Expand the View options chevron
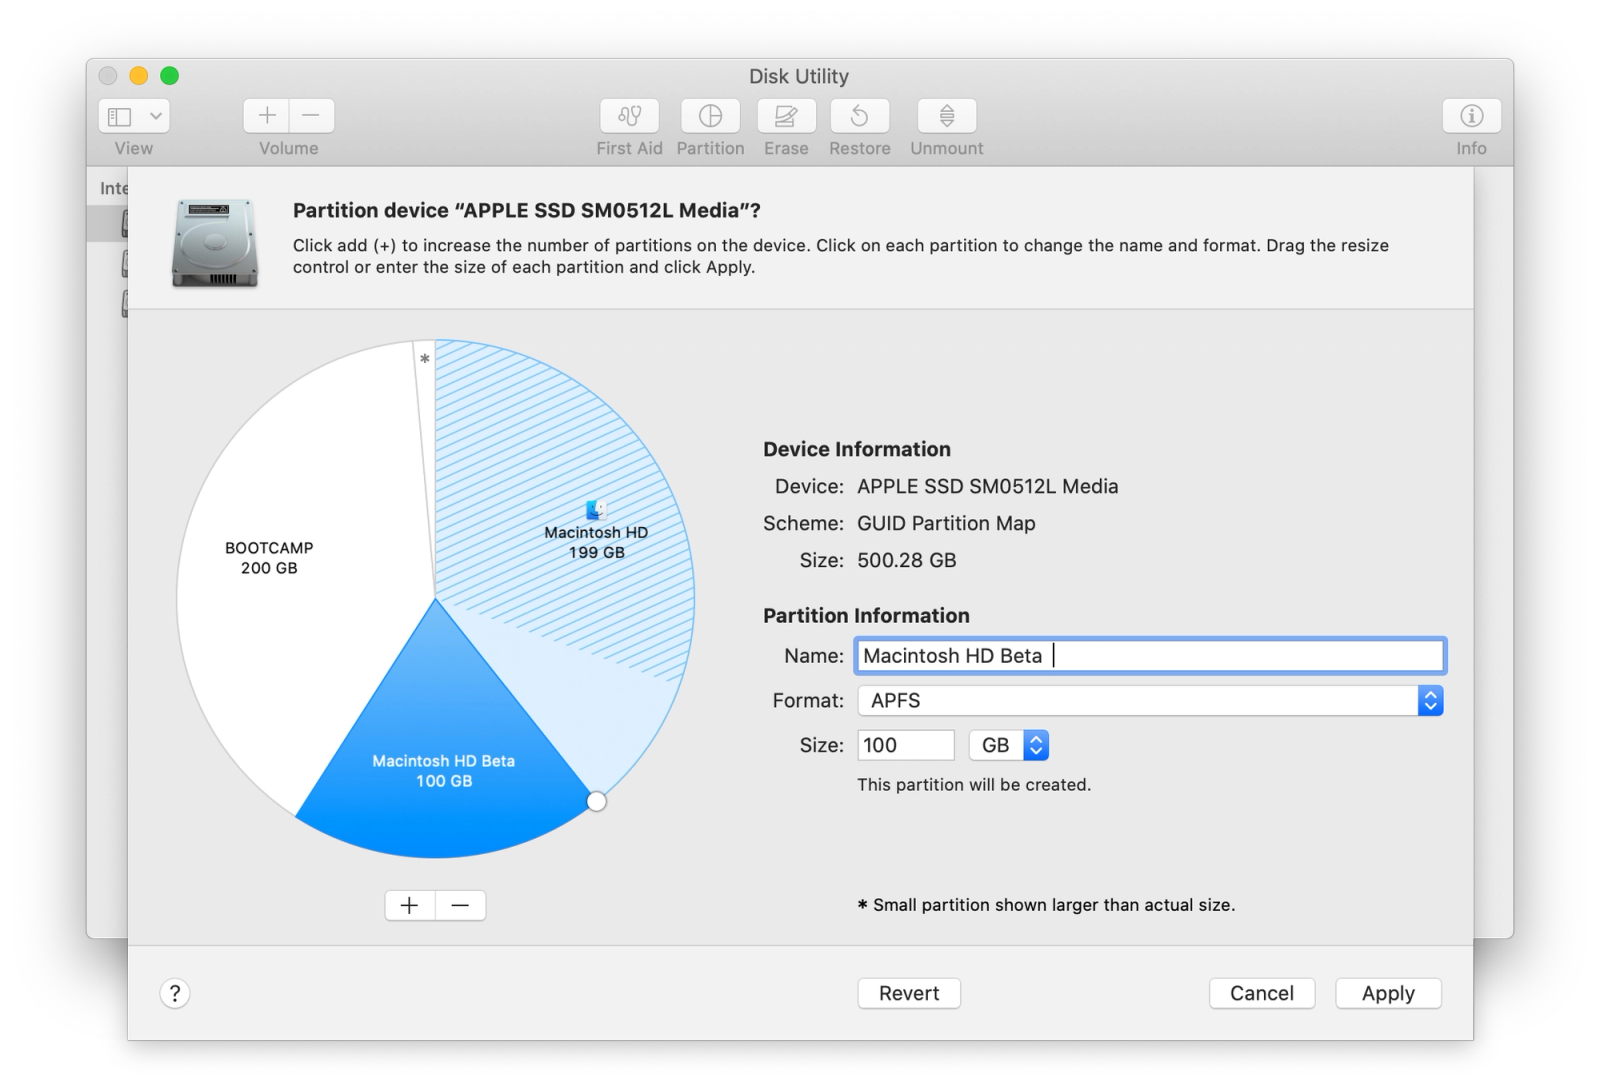 click(x=156, y=116)
